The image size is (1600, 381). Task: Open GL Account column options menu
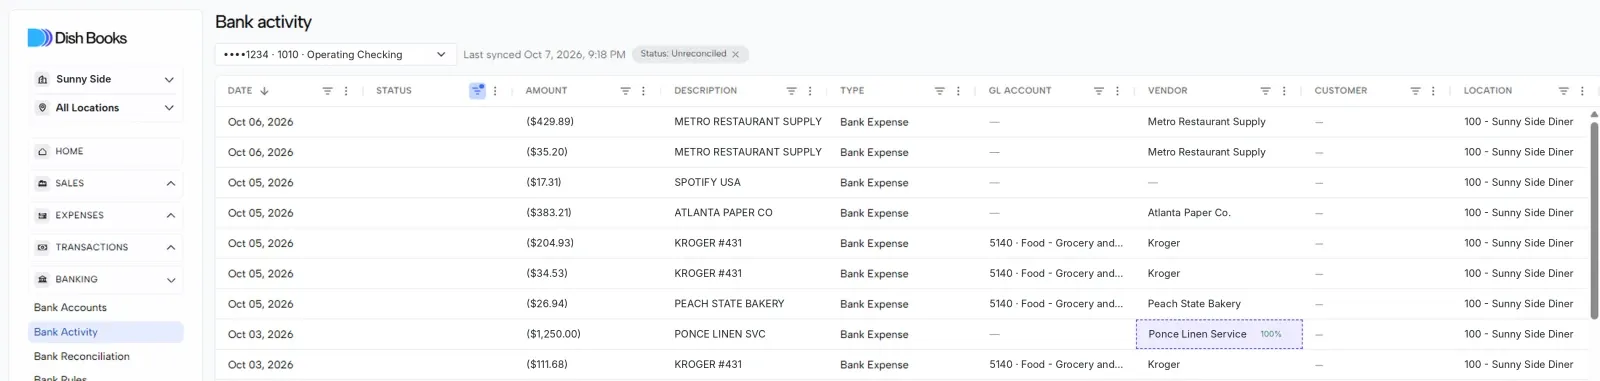coord(1117,91)
